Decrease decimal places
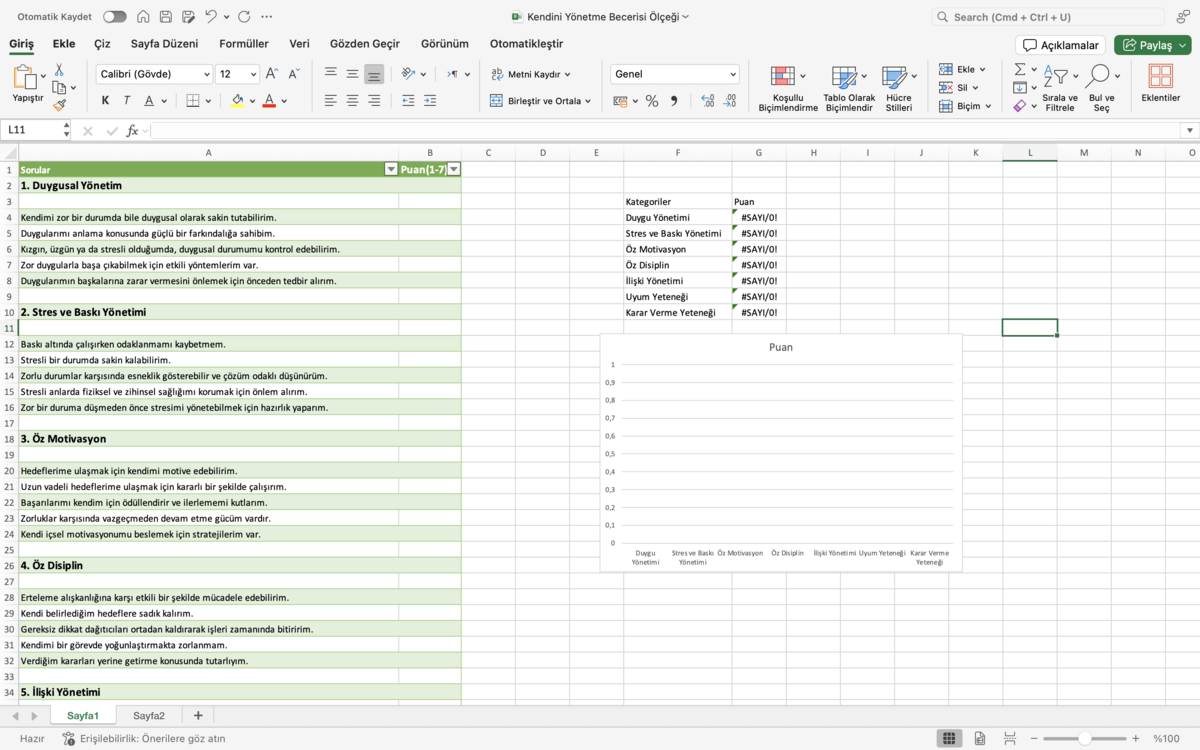The image size is (1200, 750). pos(730,101)
